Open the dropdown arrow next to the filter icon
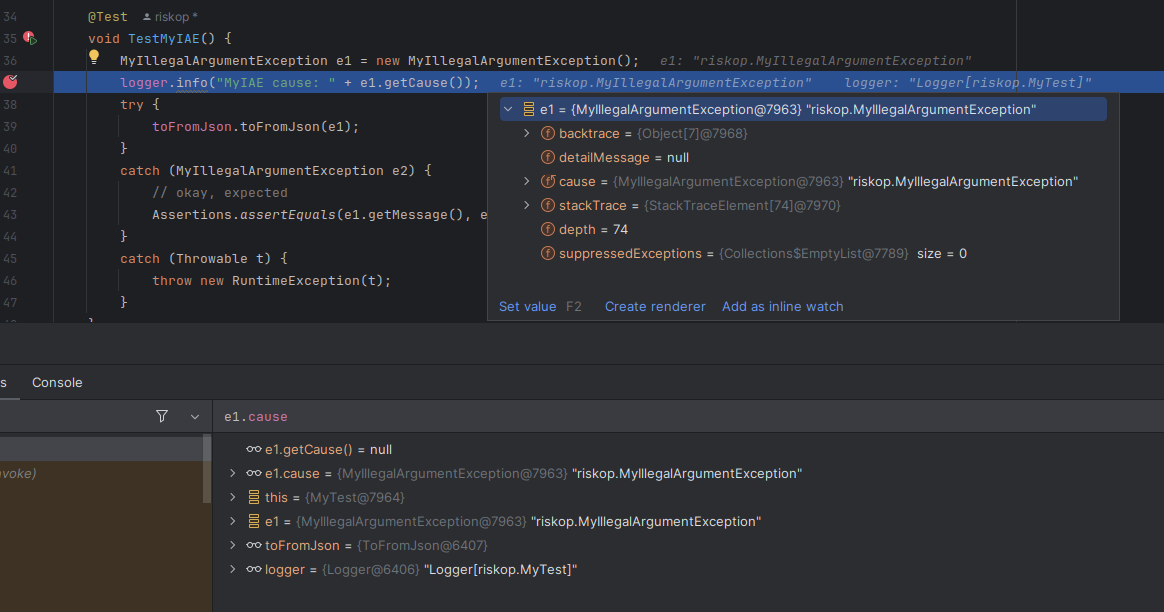 (x=194, y=417)
